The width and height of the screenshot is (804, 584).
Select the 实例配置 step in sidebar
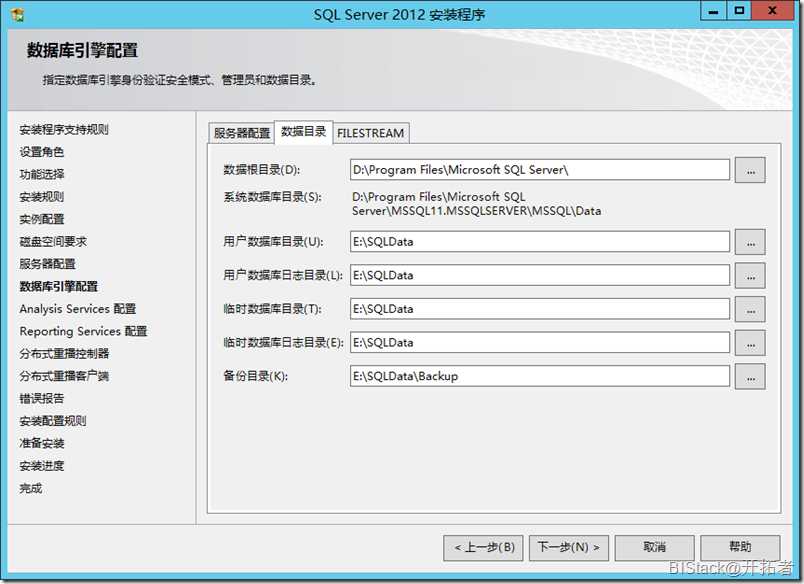(x=42, y=219)
